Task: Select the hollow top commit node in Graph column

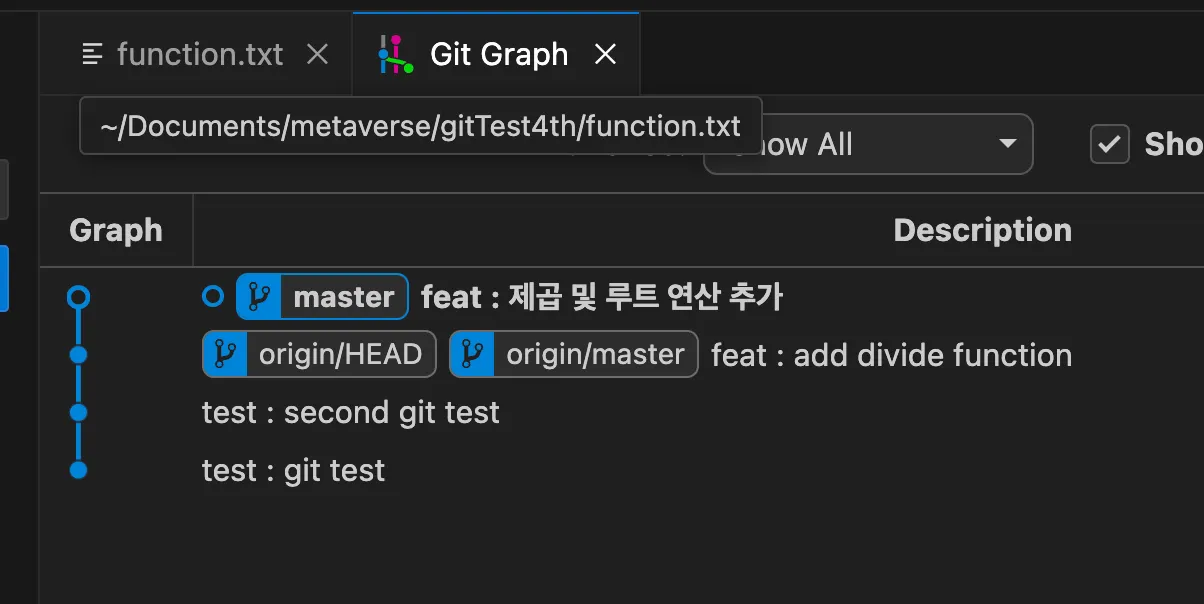Action: click(79, 297)
